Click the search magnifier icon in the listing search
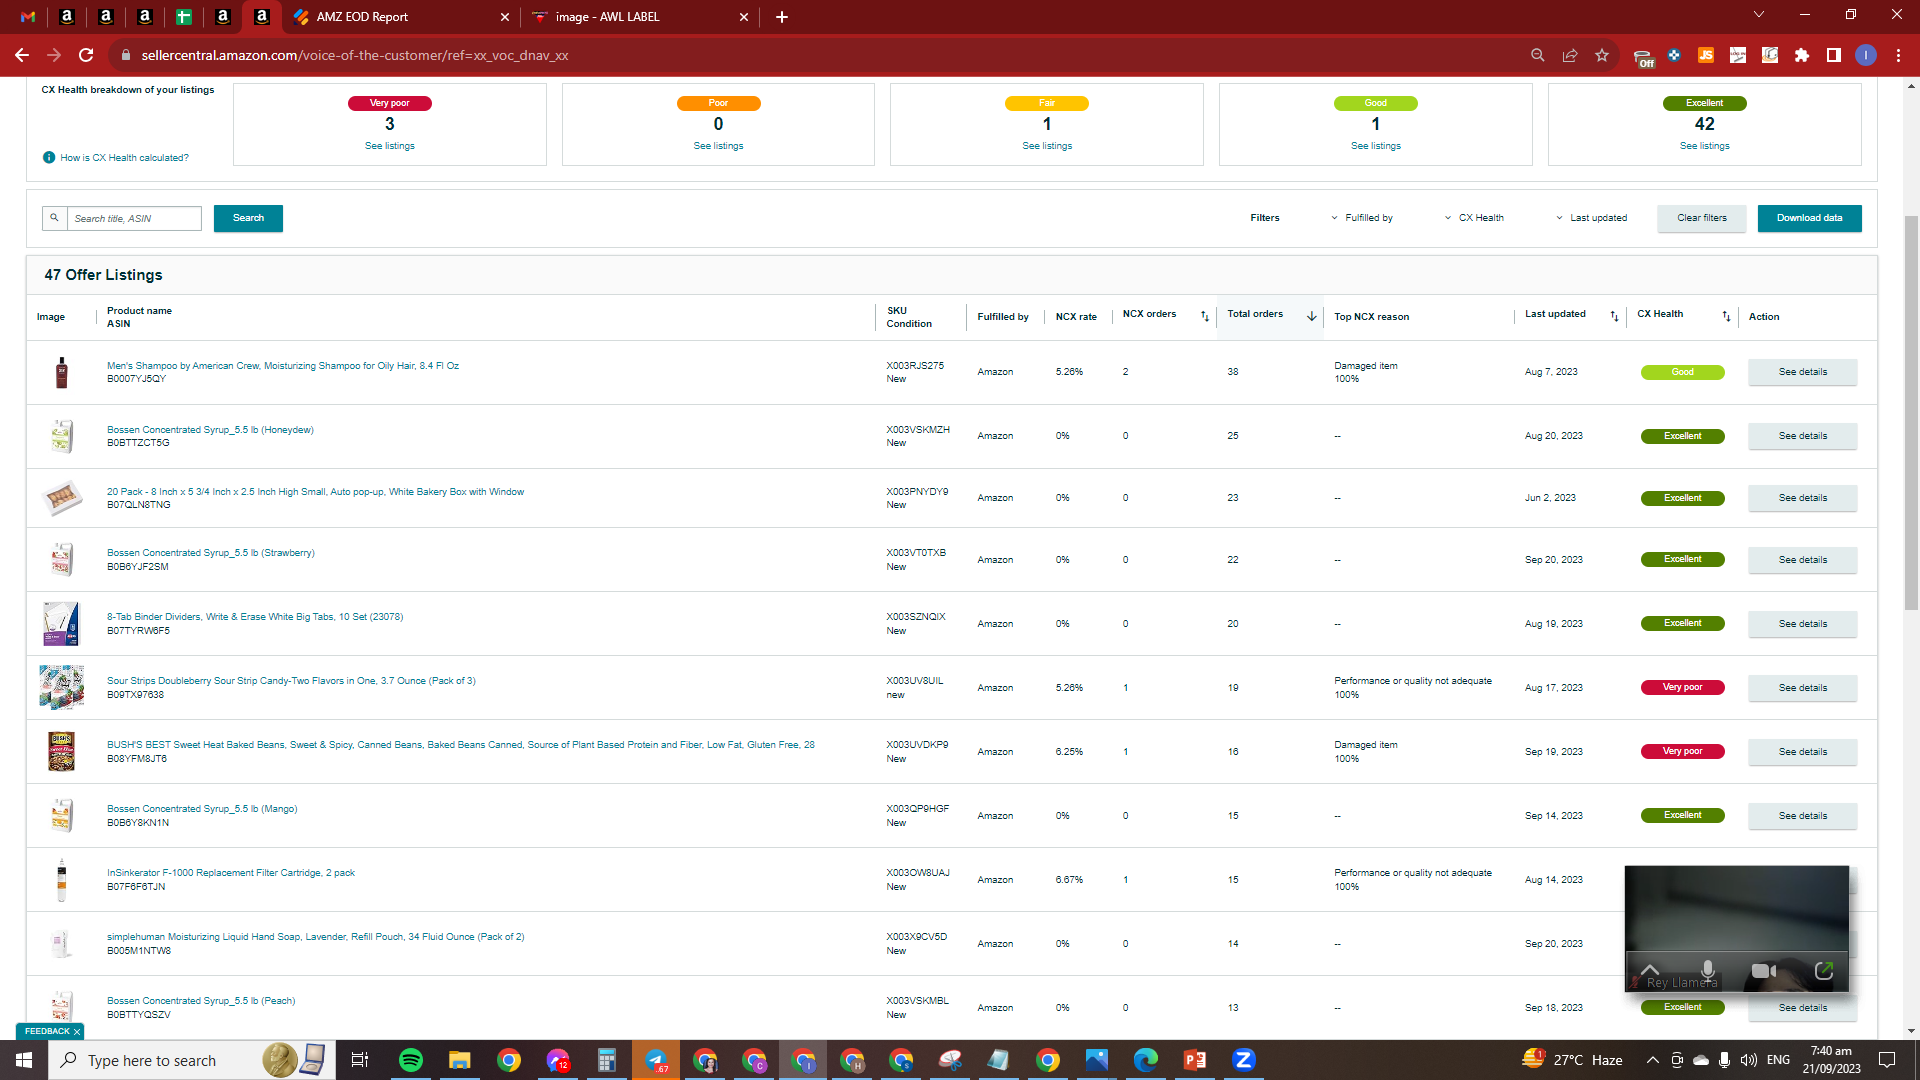Viewport: 1920px width, 1080px height. 55,218
